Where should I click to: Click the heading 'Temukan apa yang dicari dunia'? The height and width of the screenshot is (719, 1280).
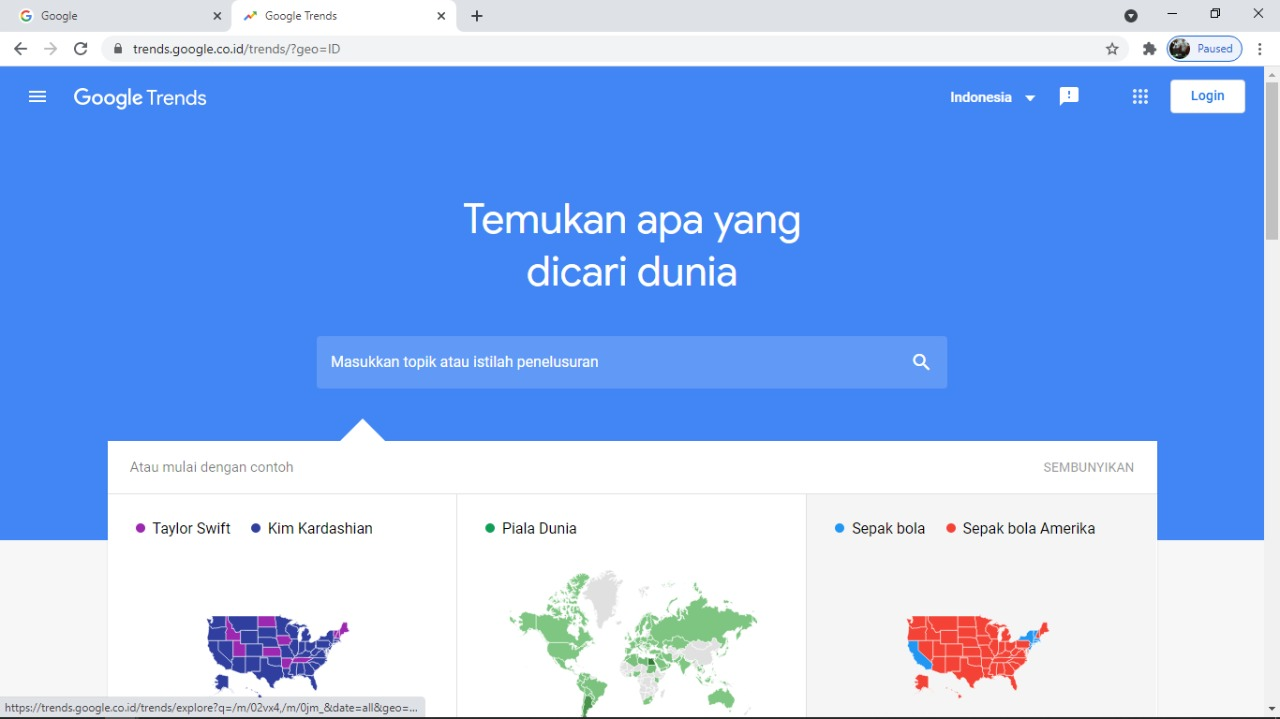(x=632, y=245)
